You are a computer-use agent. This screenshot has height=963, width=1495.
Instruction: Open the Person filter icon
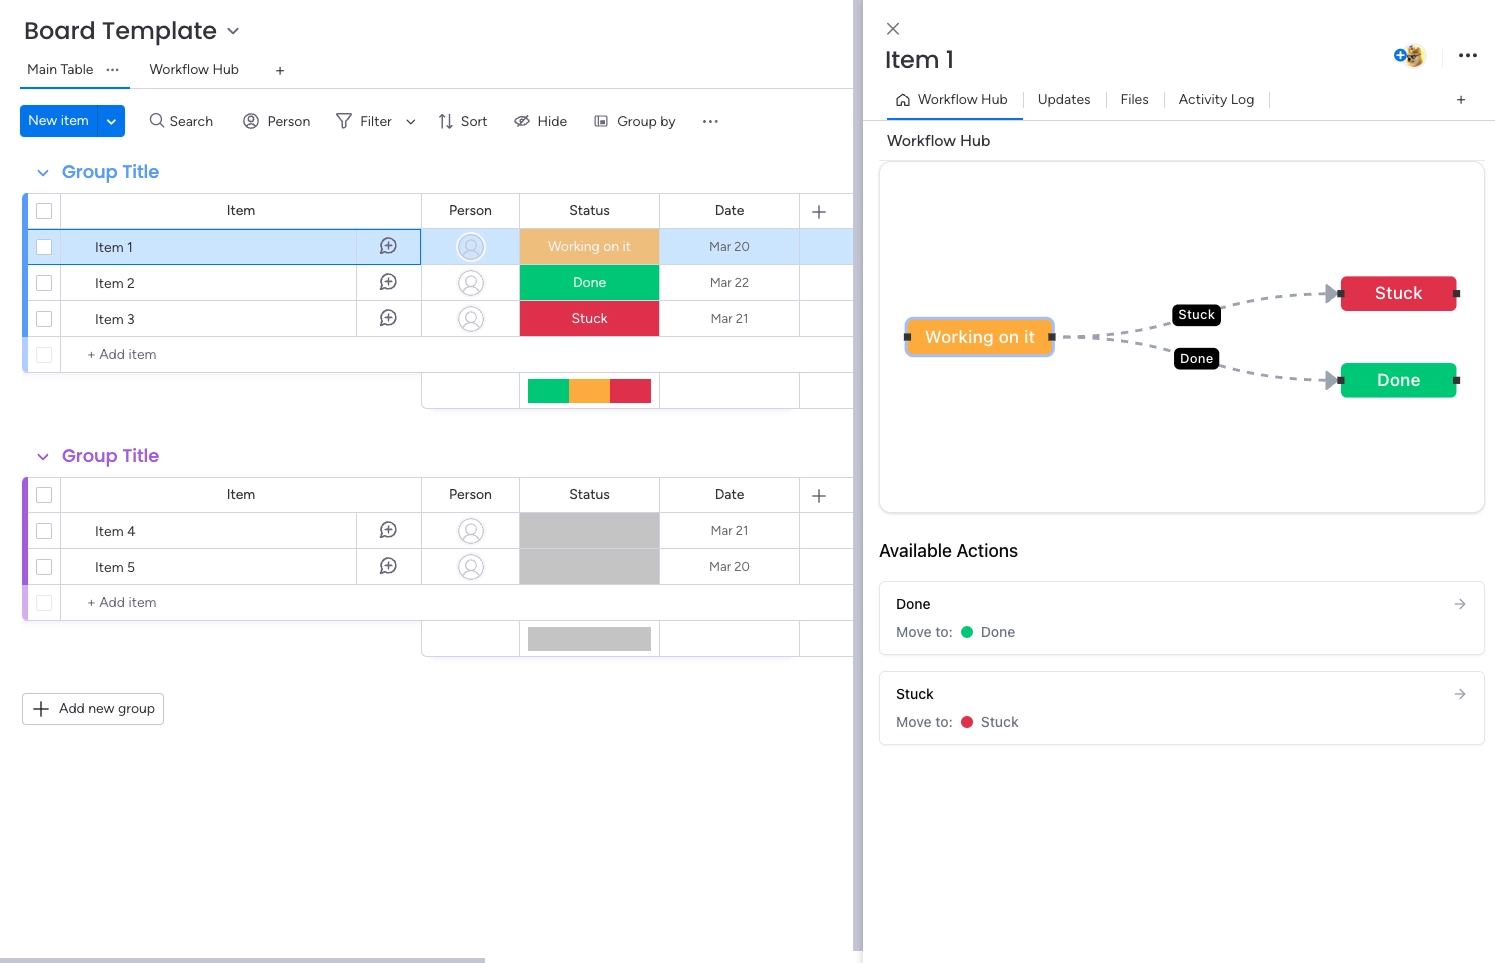point(250,121)
